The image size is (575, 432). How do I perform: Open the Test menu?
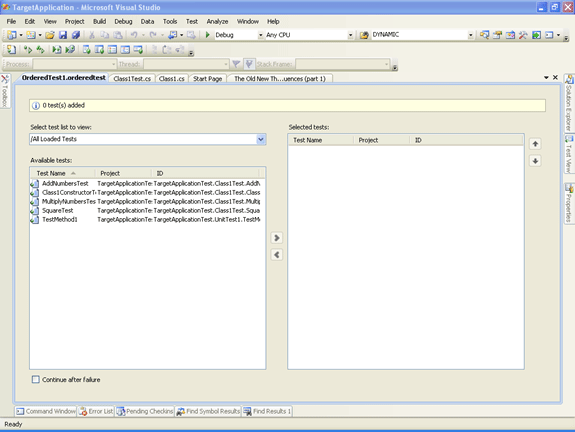point(192,21)
